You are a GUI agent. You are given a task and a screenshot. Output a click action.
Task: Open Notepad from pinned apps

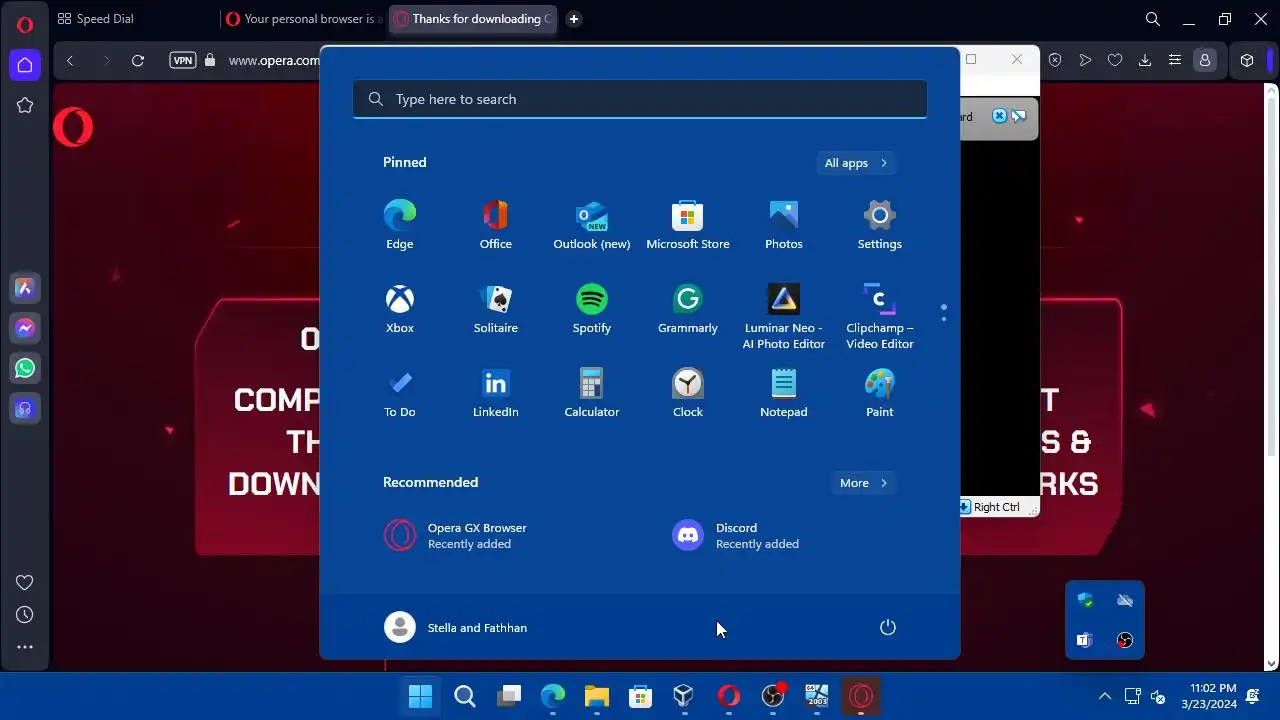point(783,393)
